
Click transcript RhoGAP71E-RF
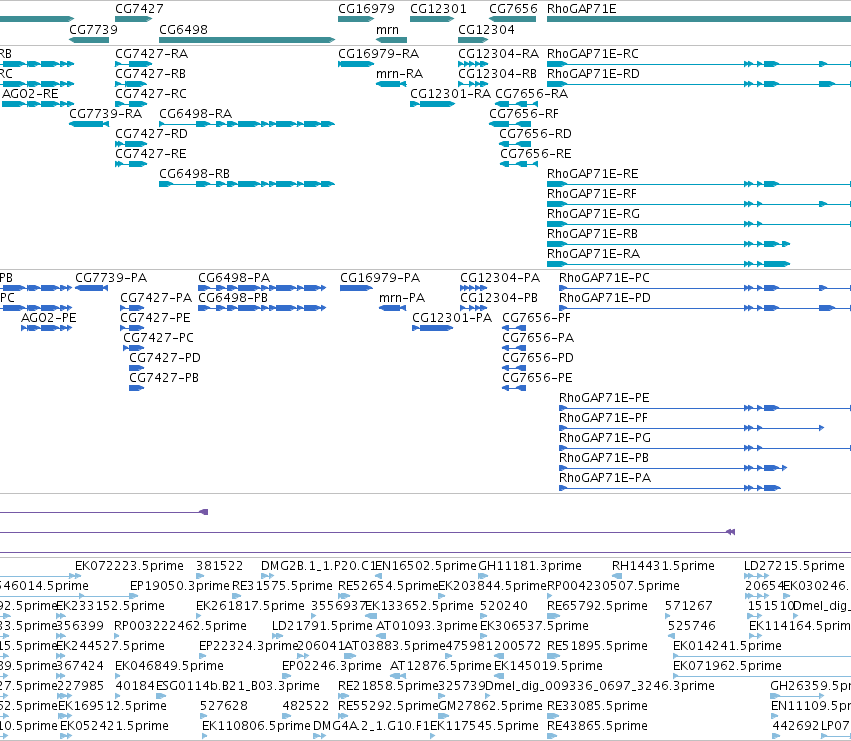click(592, 194)
